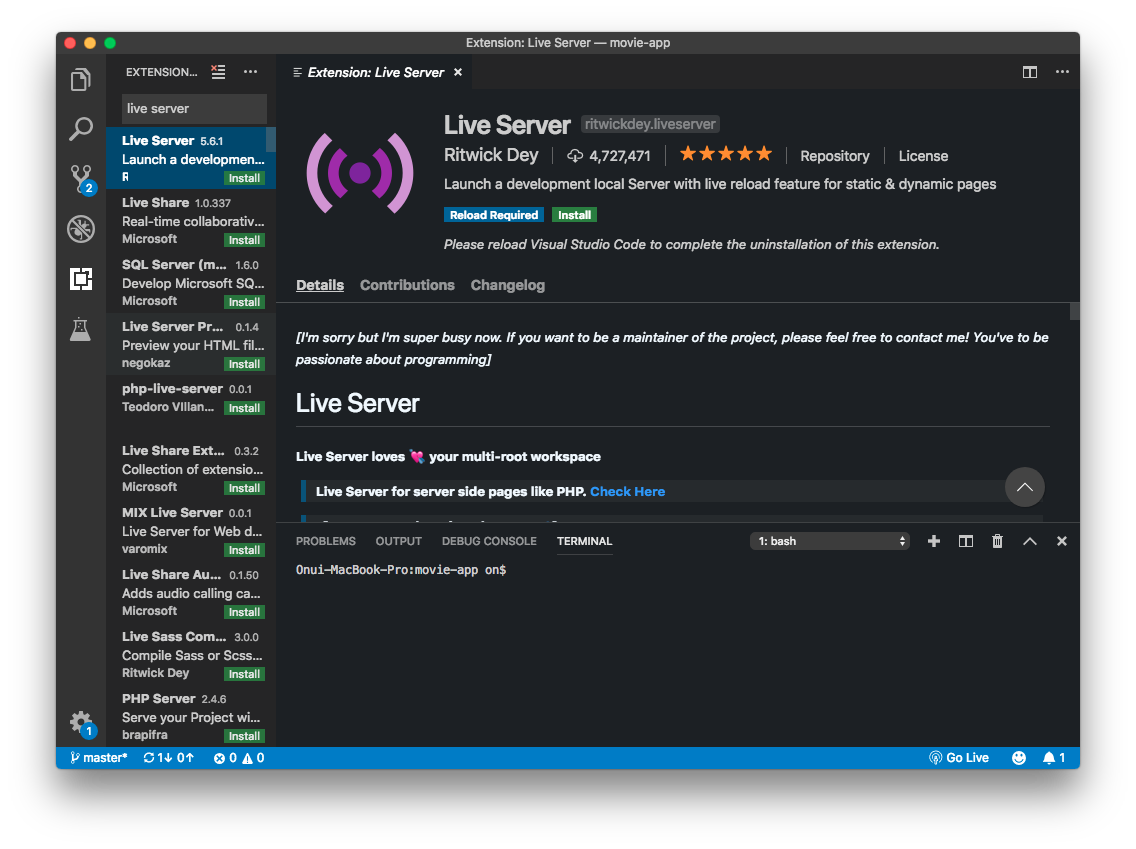This screenshot has width=1136, height=849.
Task: Install PHP Server extension
Action: tap(244, 737)
